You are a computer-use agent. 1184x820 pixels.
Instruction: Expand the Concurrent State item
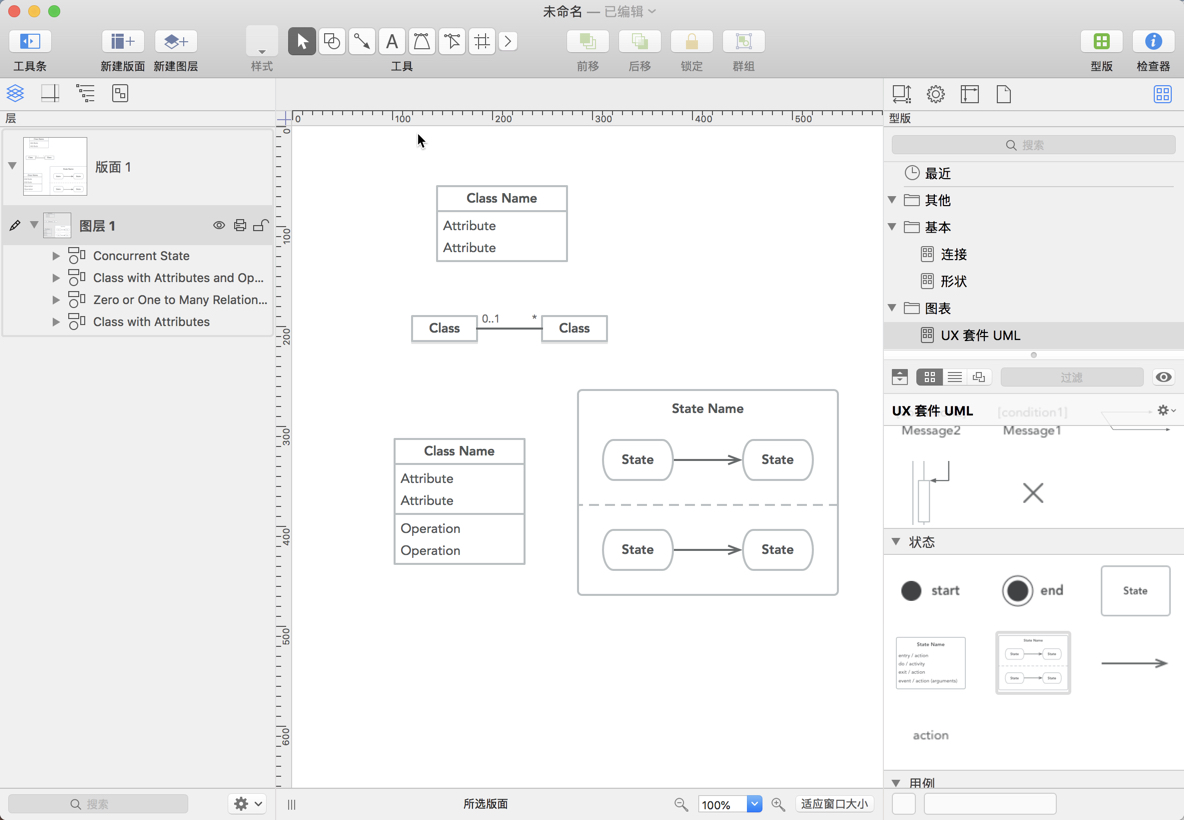(x=57, y=255)
